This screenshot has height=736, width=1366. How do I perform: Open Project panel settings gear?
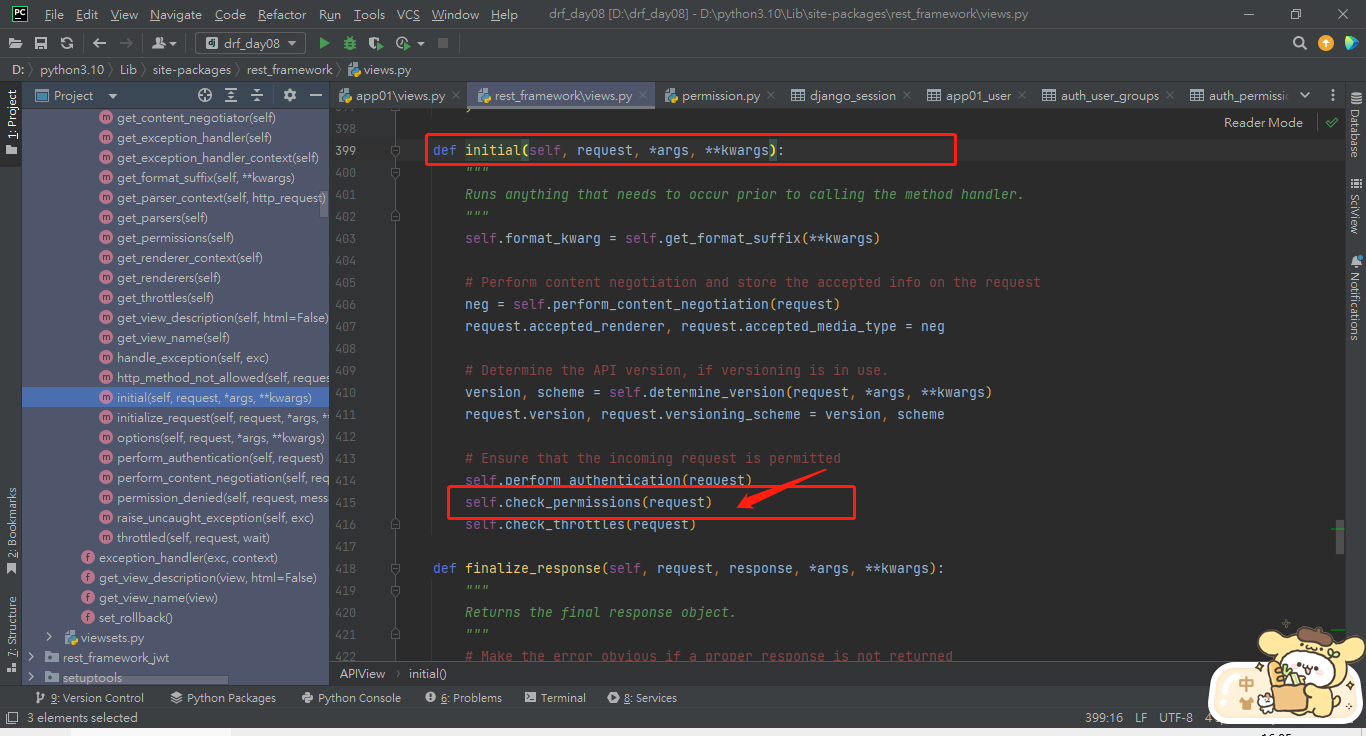[290, 95]
